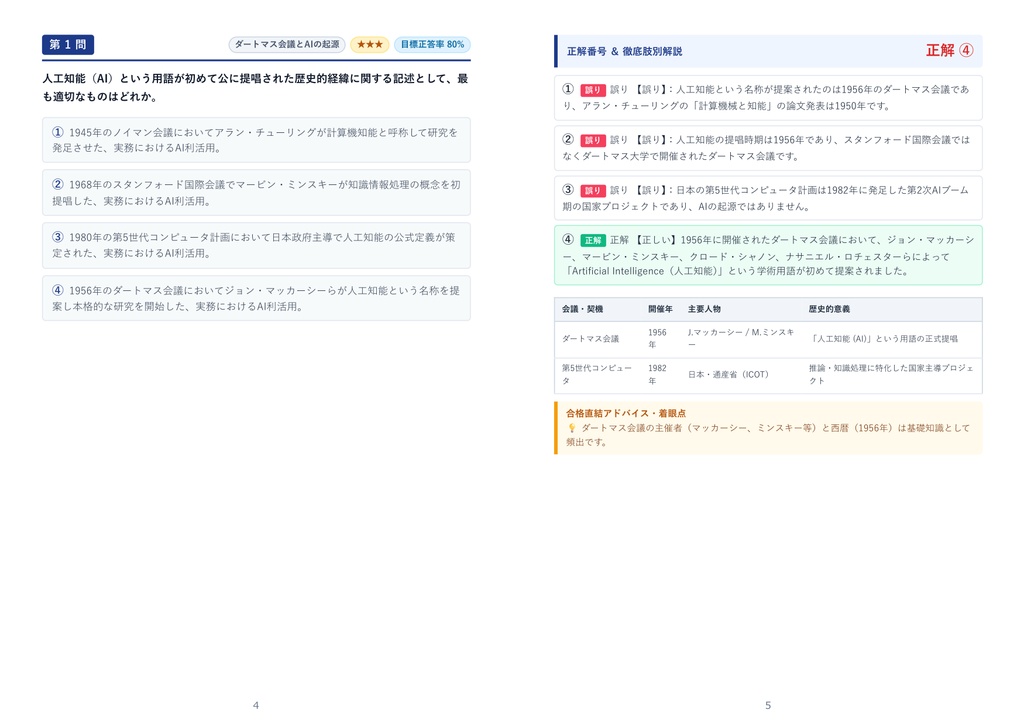Click the 1982年 table cell
The image size is (1024, 727).
[658, 374]
